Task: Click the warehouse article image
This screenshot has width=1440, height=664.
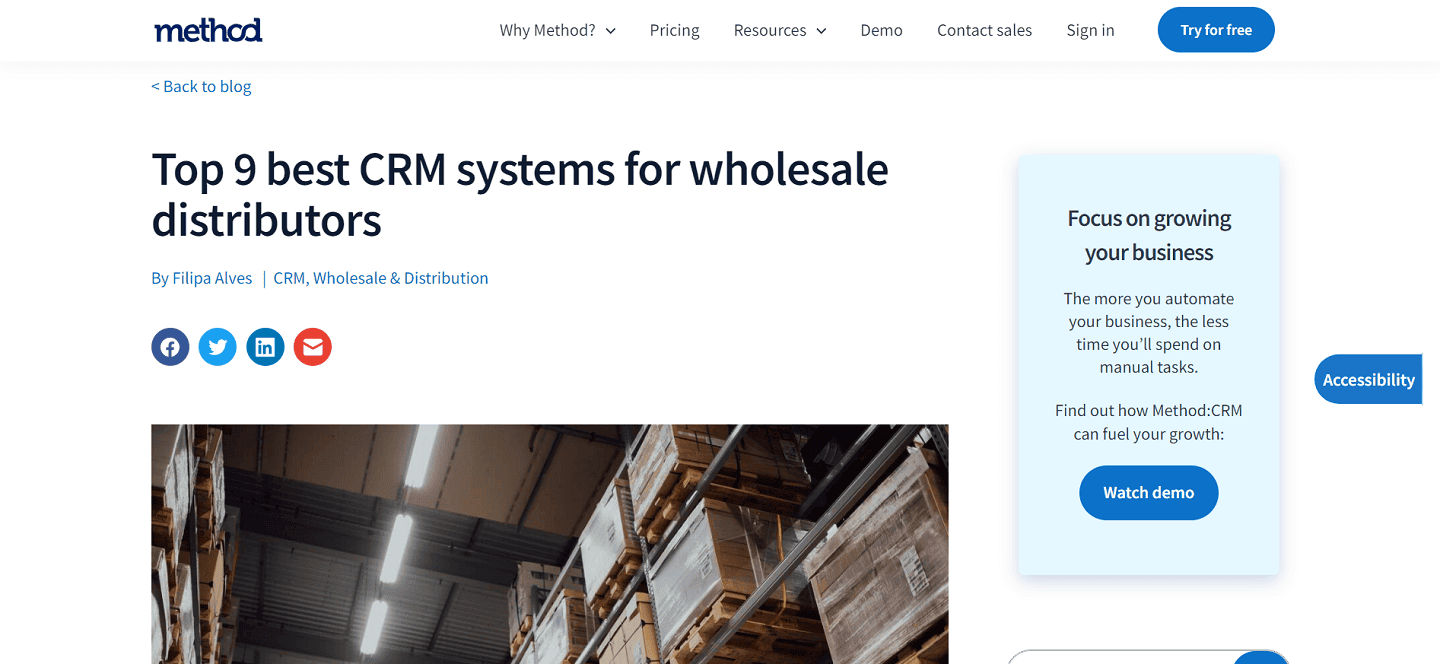Action: tap(549, 544)
